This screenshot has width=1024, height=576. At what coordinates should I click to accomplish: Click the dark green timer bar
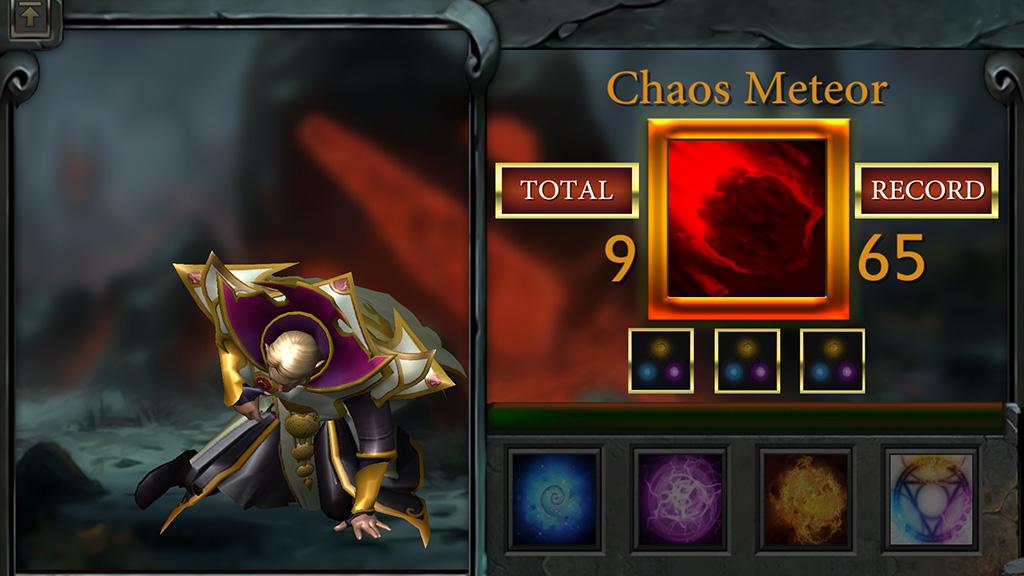745,418
